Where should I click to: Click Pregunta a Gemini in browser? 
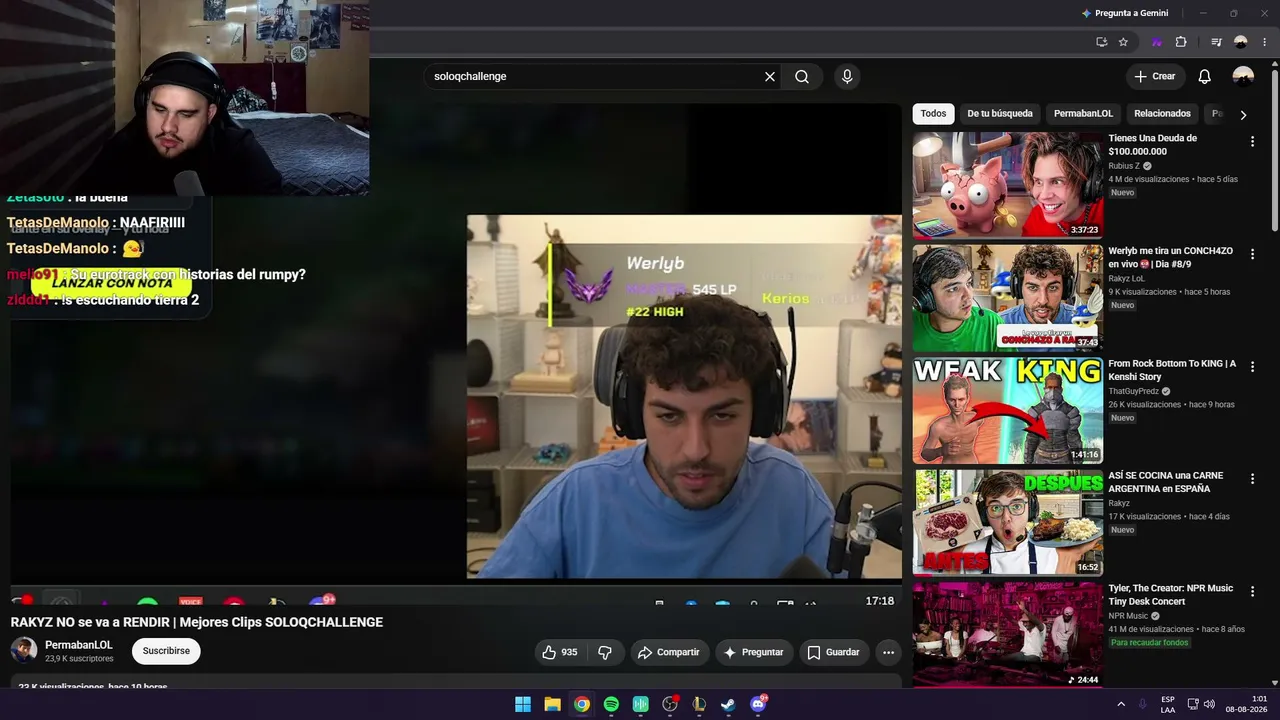coord(1125,13)
